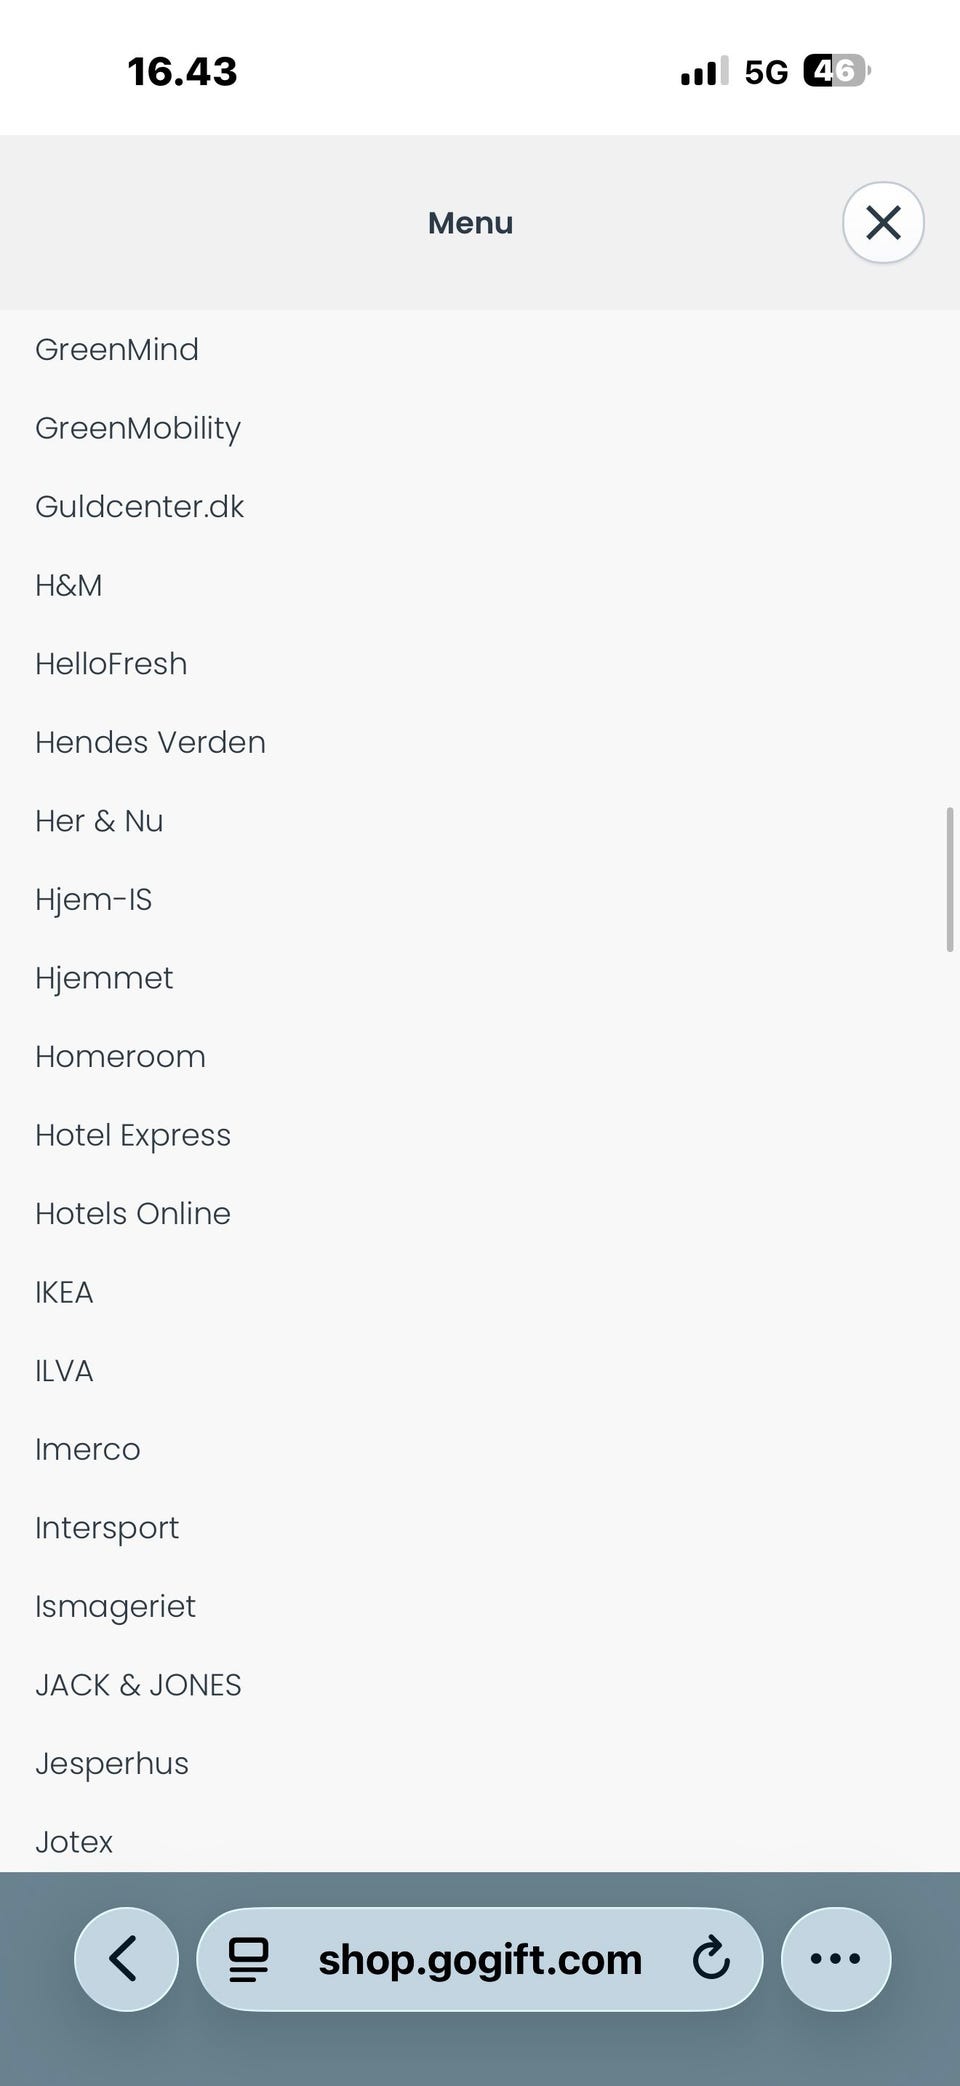960x2086 pixels.
Task: Open the GreenMind menu entry
Action: 117,350
